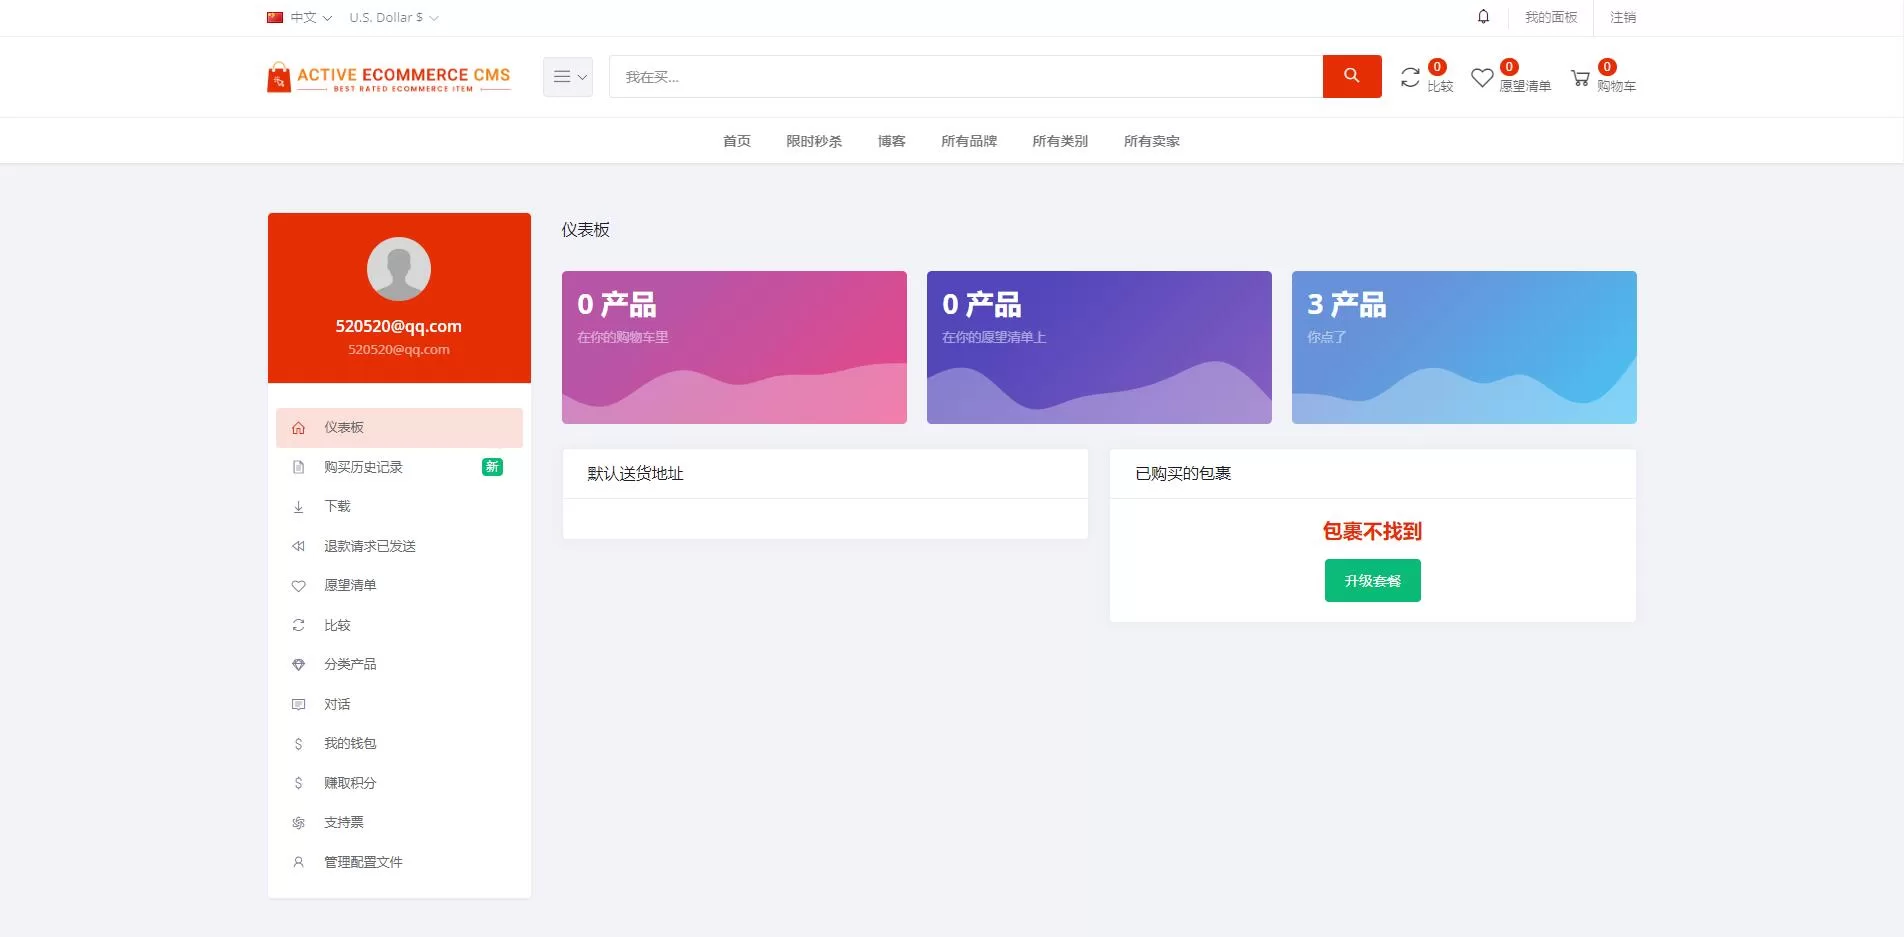
Task: Open 下载 downloads in sidebar
Action: pyautogui.click(x=337, y=506)
